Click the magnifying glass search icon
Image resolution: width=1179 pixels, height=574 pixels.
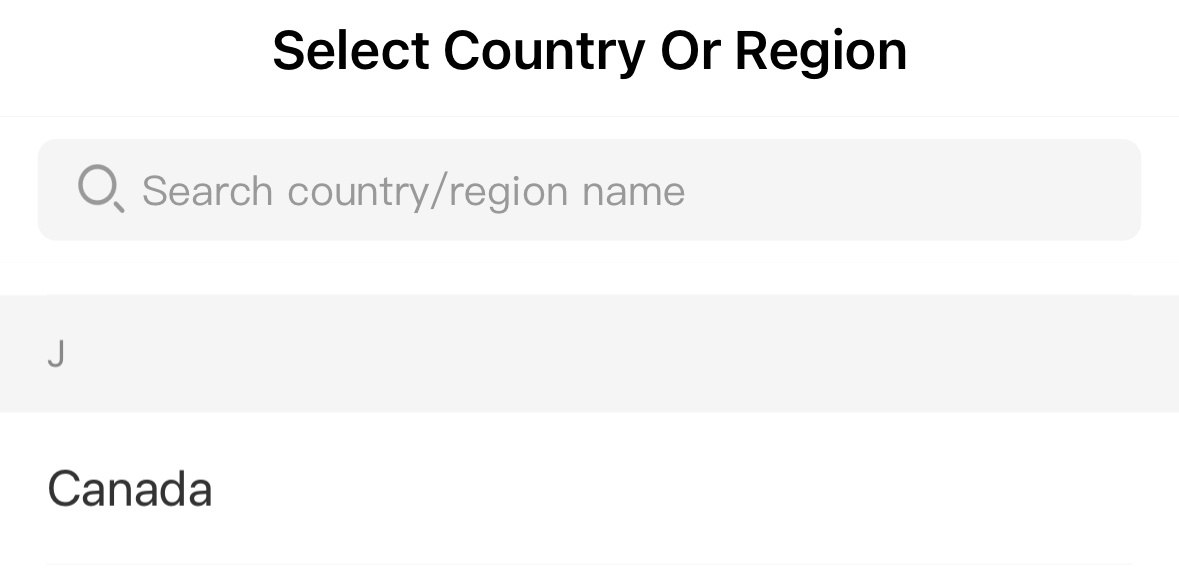coord(101,189)
